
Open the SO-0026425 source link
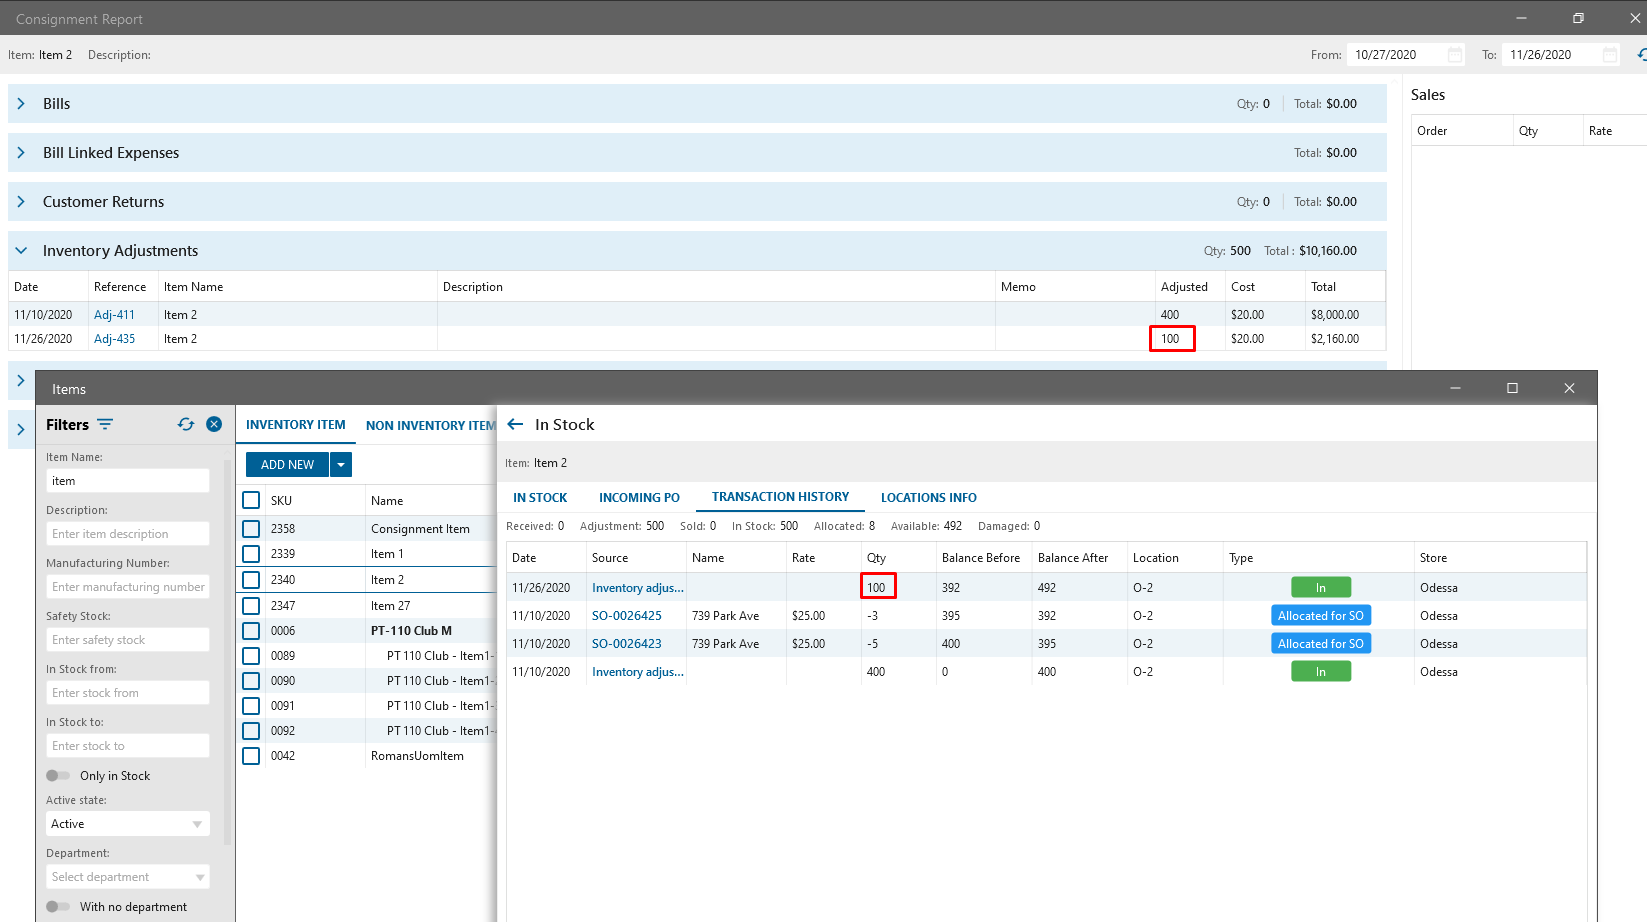point(626,616)
